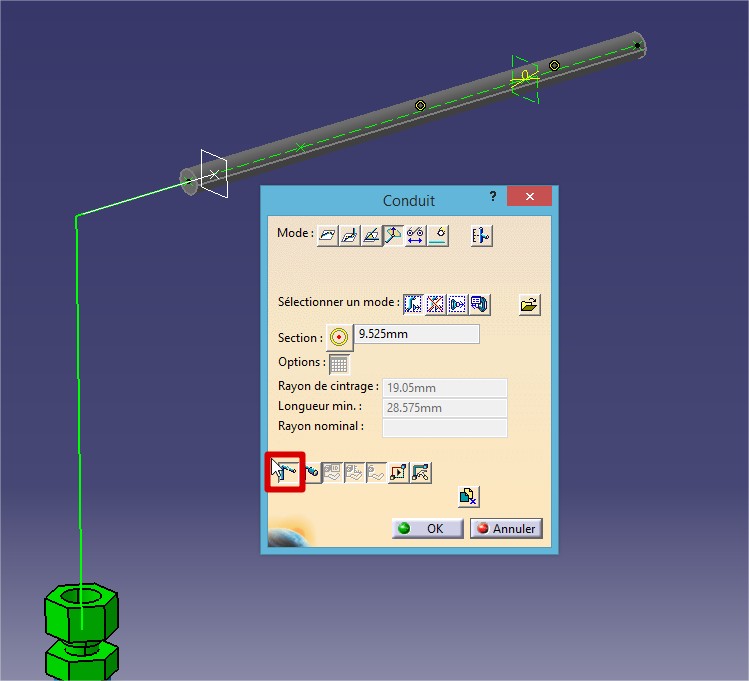The width and height of the screenshot is (749, 681).
Task: Click the red square play-arrow route icon
Action: point(398,472)
